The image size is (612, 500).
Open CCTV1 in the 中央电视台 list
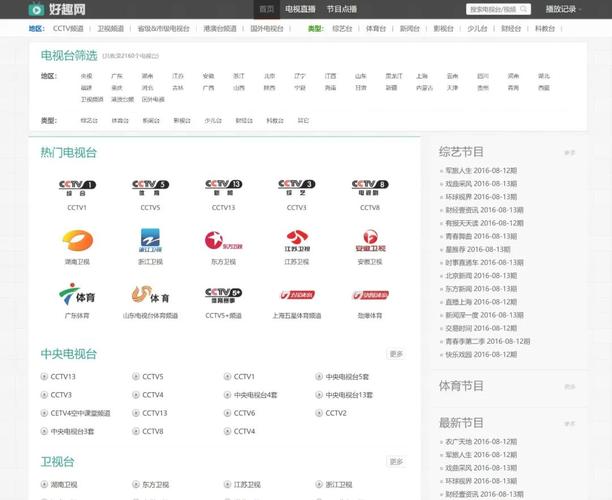(244, 377)
